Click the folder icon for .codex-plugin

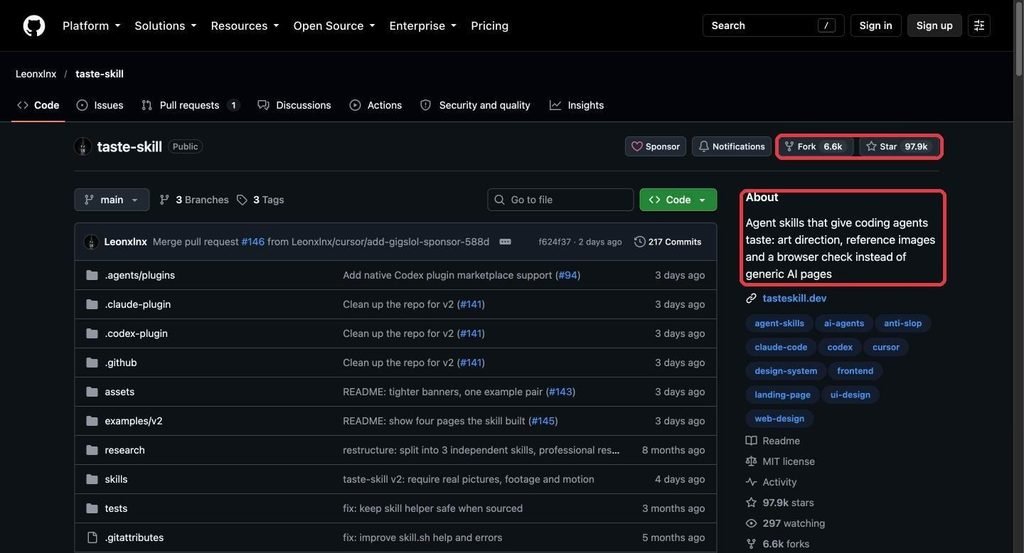(92, 334)
